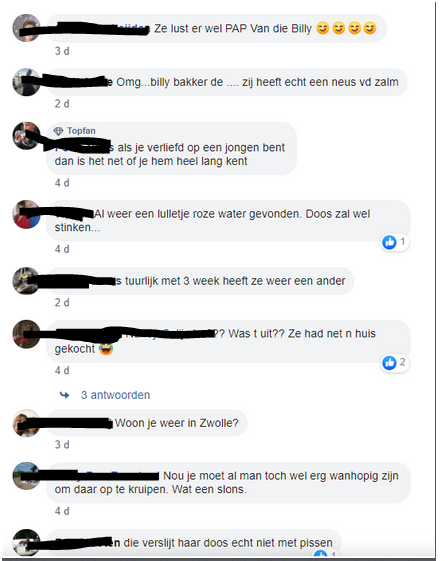Open avatar of 'Woon je weer in Zwolle' commenter

(26, 423)
